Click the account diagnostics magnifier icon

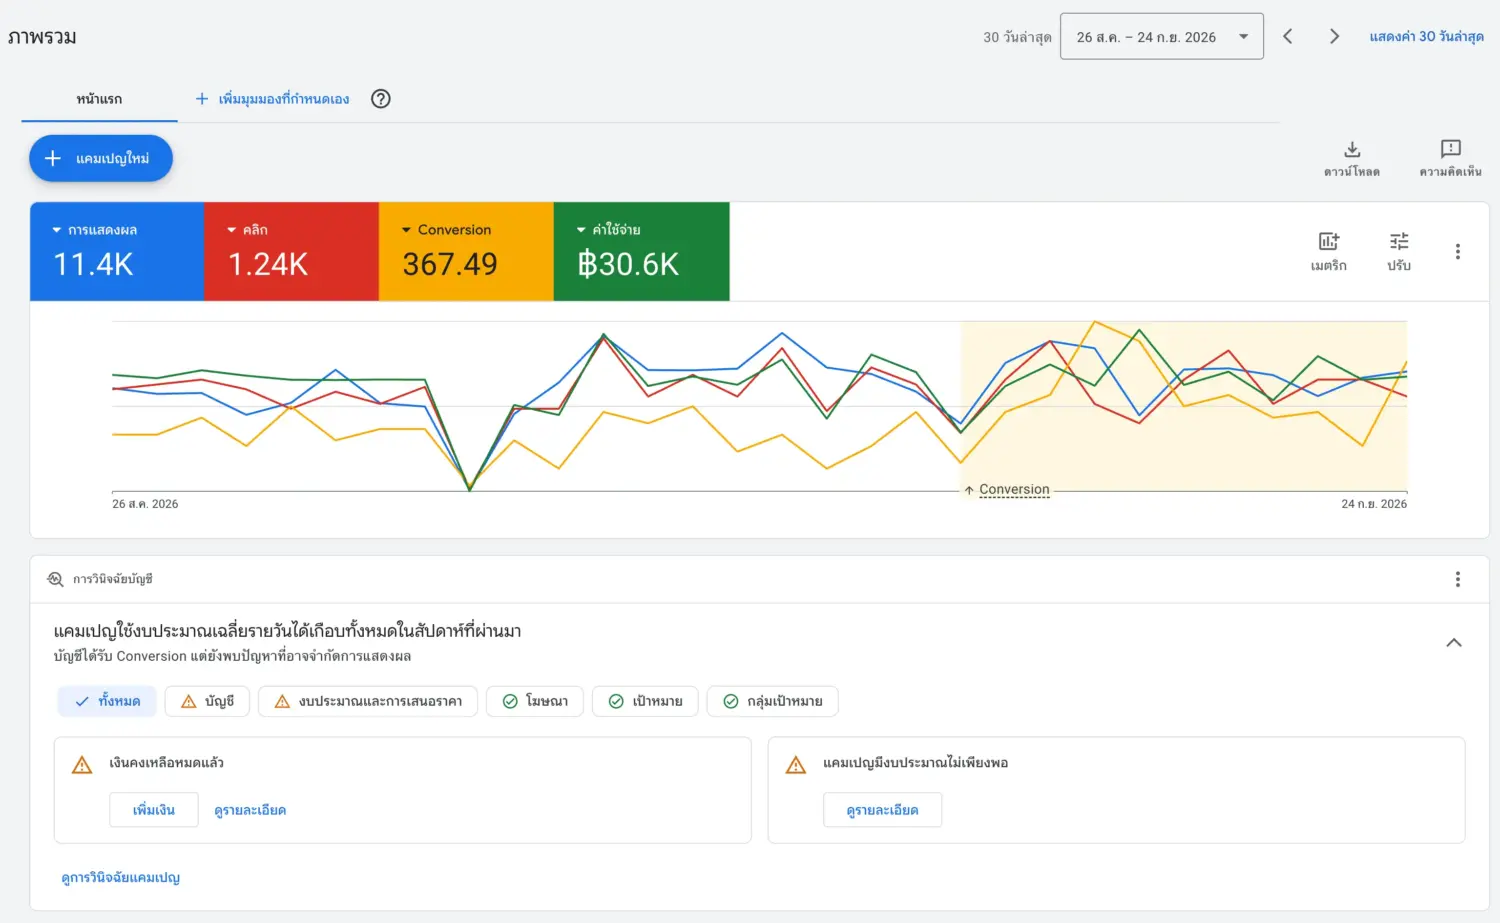click(x=55, y=579)
